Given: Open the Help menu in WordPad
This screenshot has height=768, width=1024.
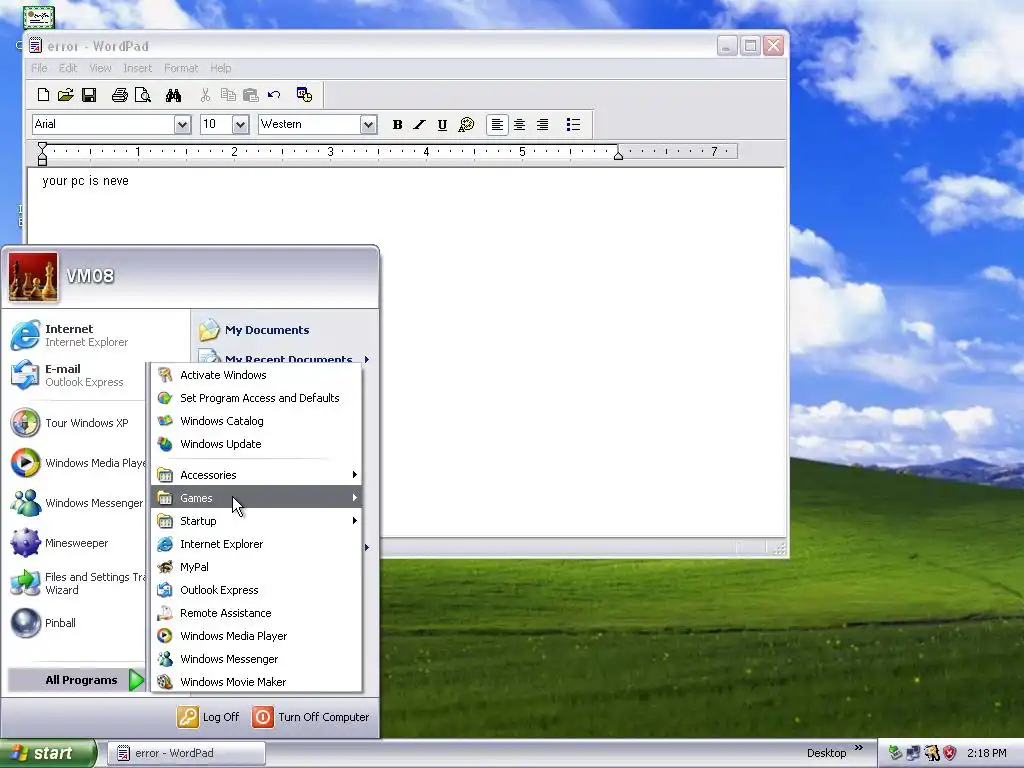Looking at the screenshot, I should [x=221, y=68].
